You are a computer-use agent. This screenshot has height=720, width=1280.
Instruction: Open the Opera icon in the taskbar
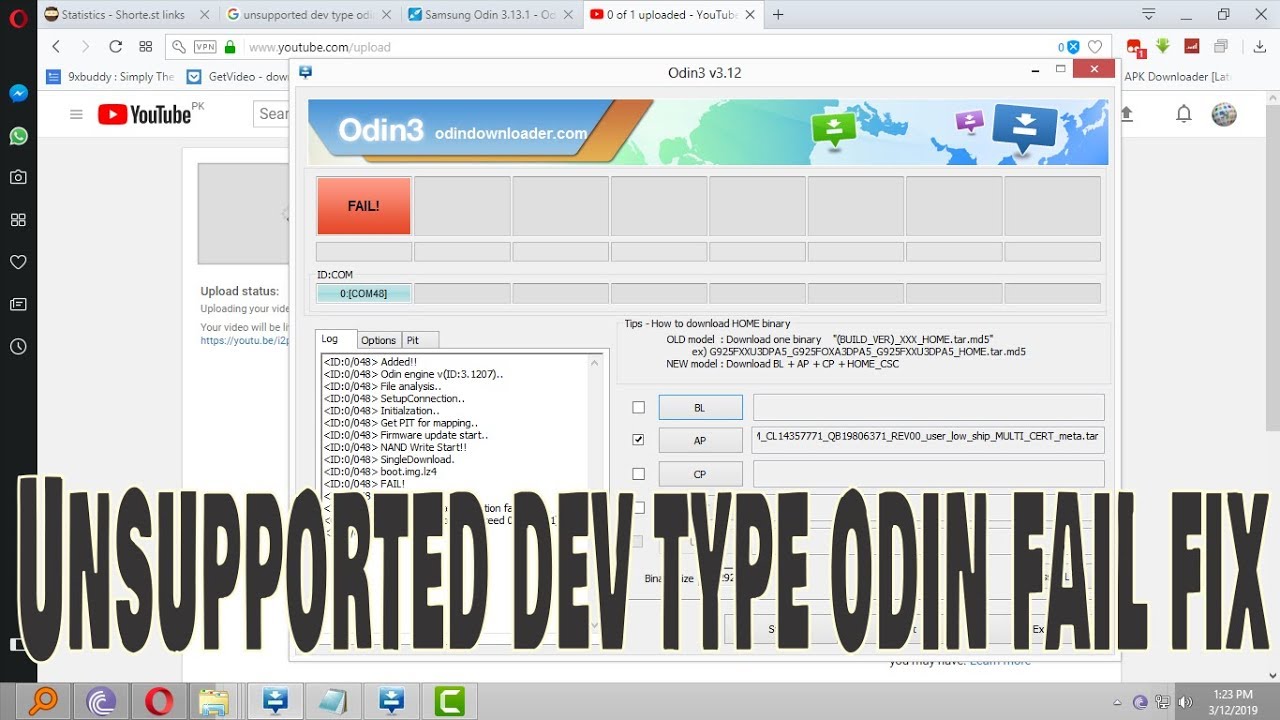click(159, 701)
